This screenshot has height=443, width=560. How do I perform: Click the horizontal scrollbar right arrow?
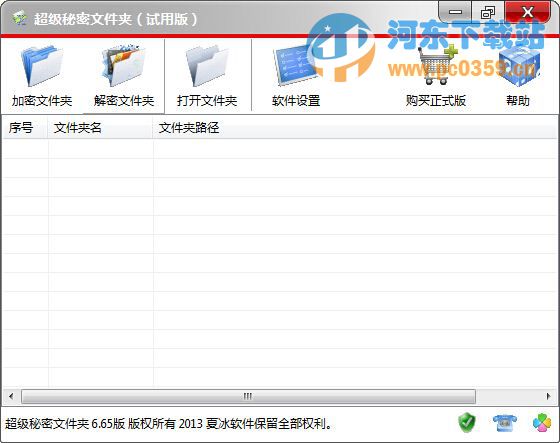549,396
